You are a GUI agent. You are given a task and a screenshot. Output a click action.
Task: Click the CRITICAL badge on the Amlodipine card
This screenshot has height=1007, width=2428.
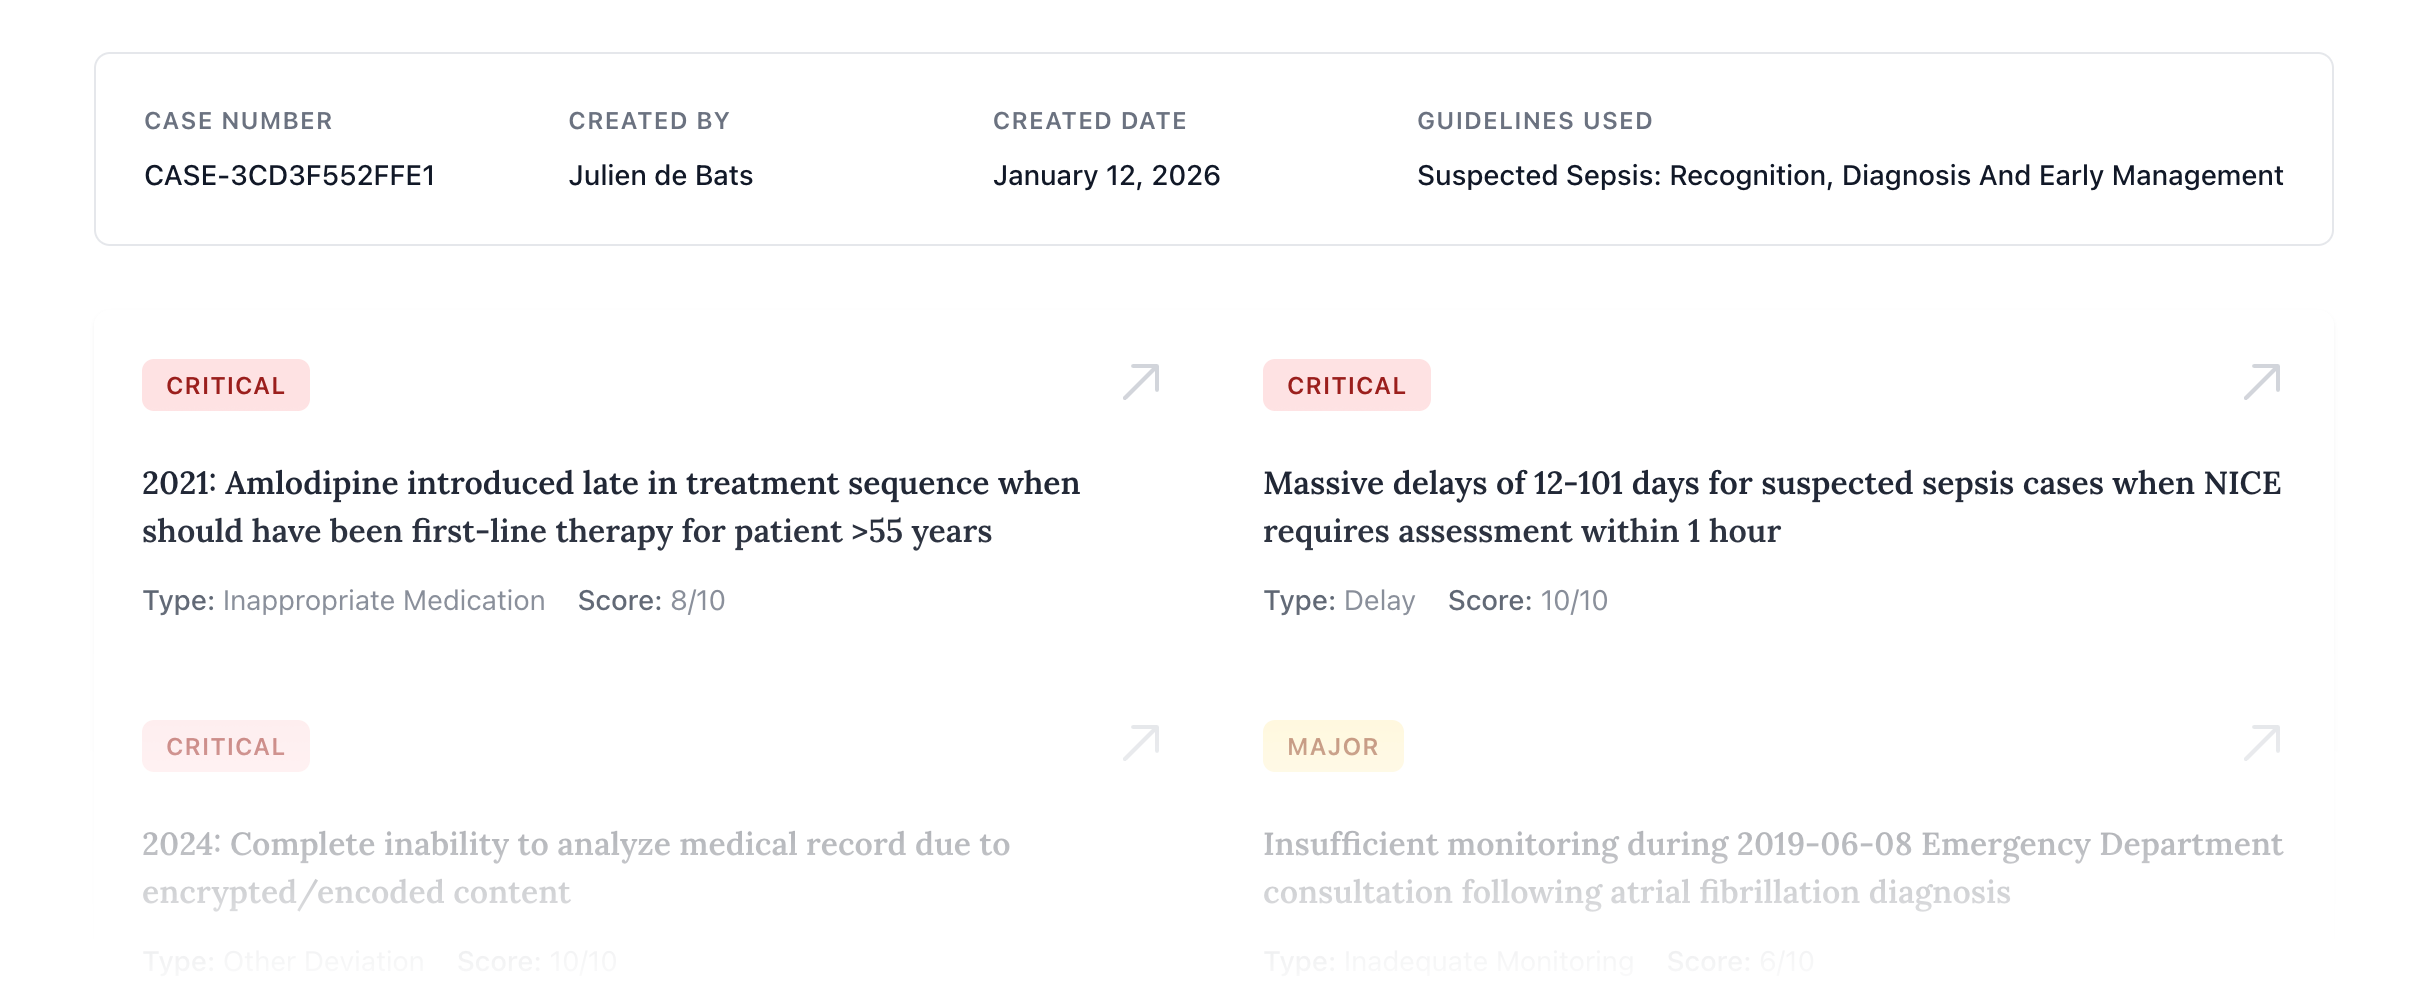click(x=225, y=384)
